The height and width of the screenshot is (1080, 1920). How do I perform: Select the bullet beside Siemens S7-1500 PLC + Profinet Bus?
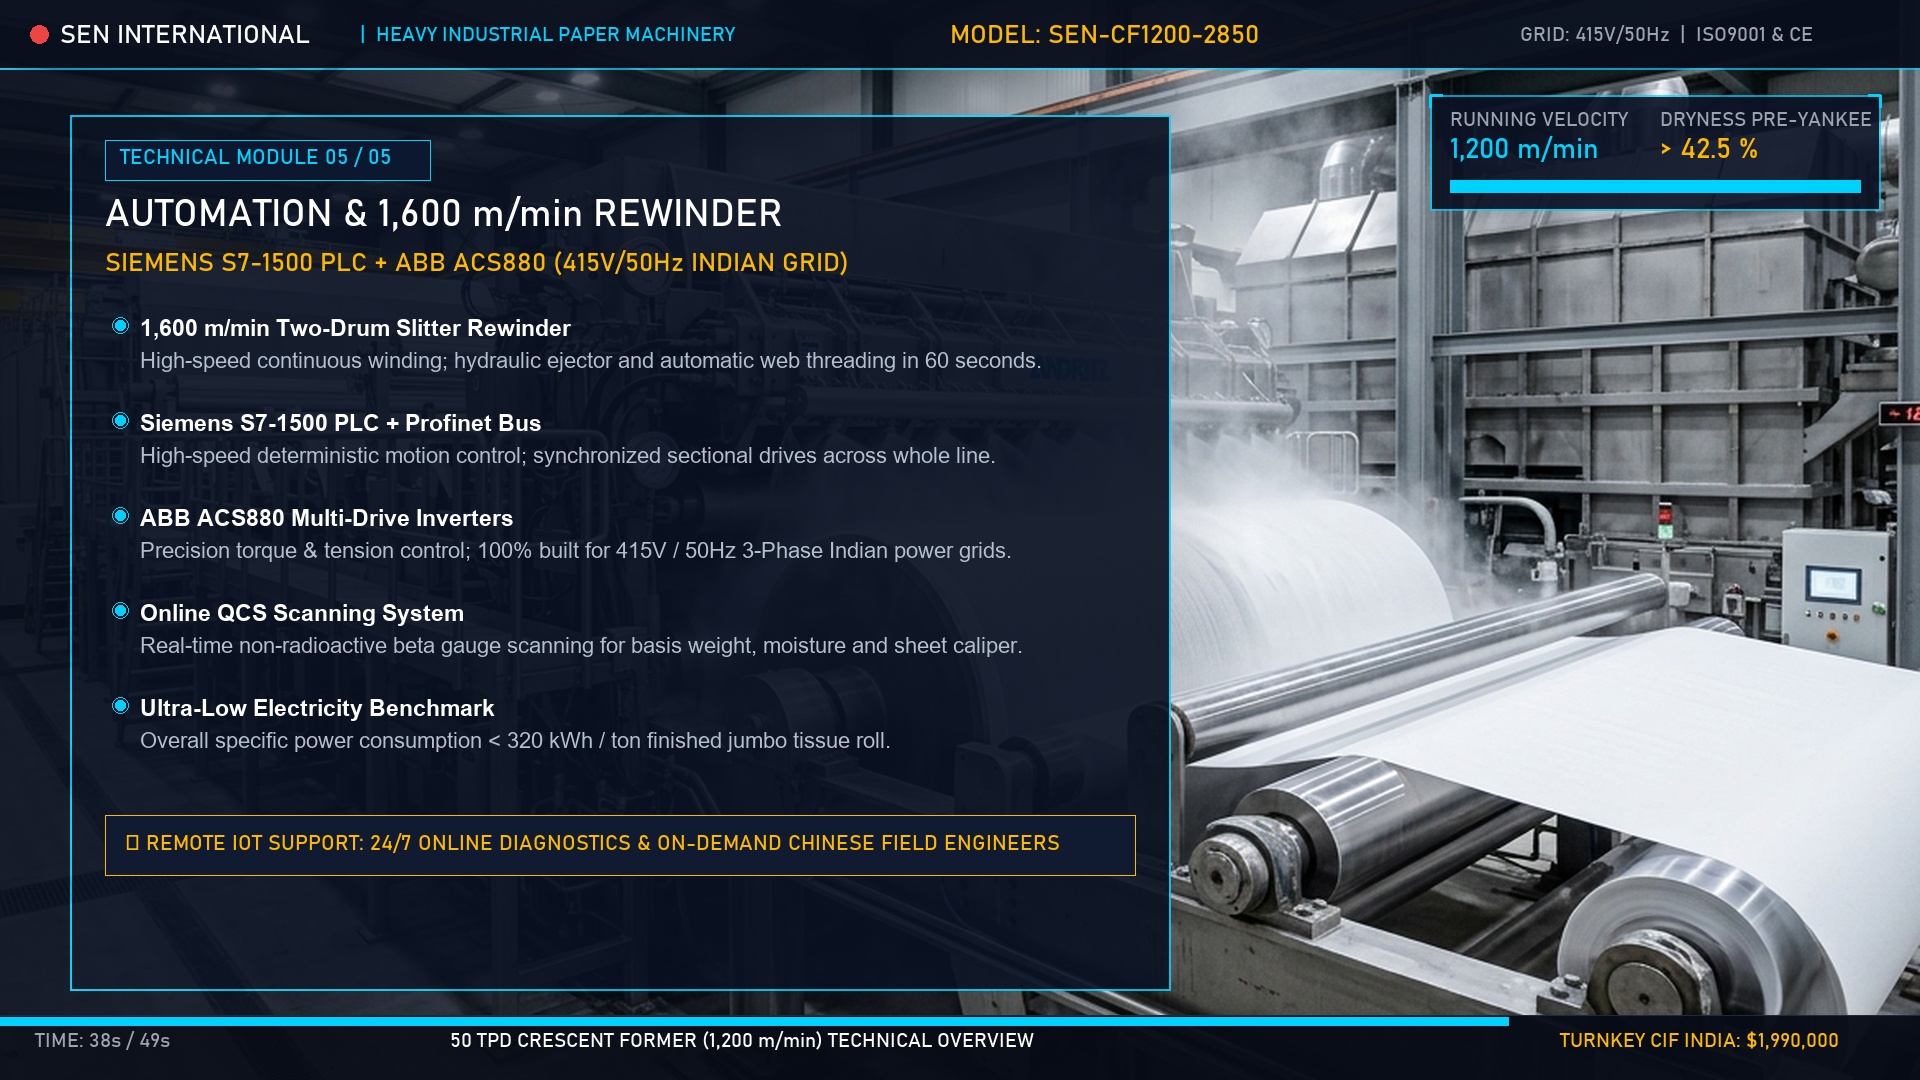tap(121, 421)
